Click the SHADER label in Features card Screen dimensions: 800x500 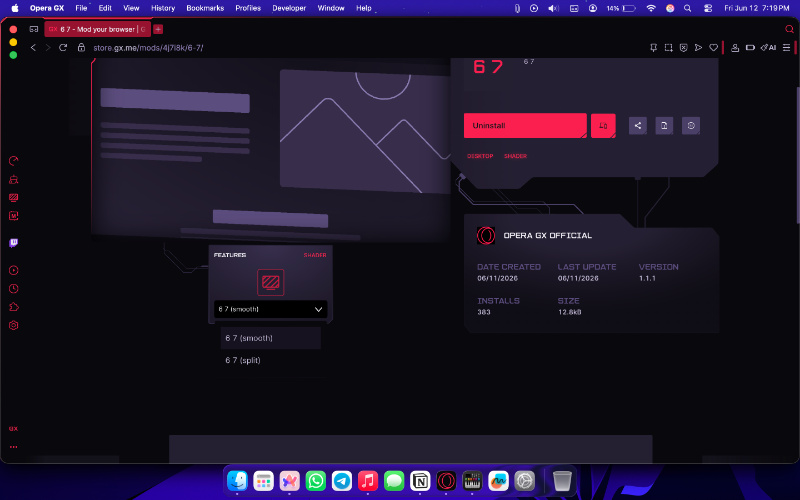(315, 255)
